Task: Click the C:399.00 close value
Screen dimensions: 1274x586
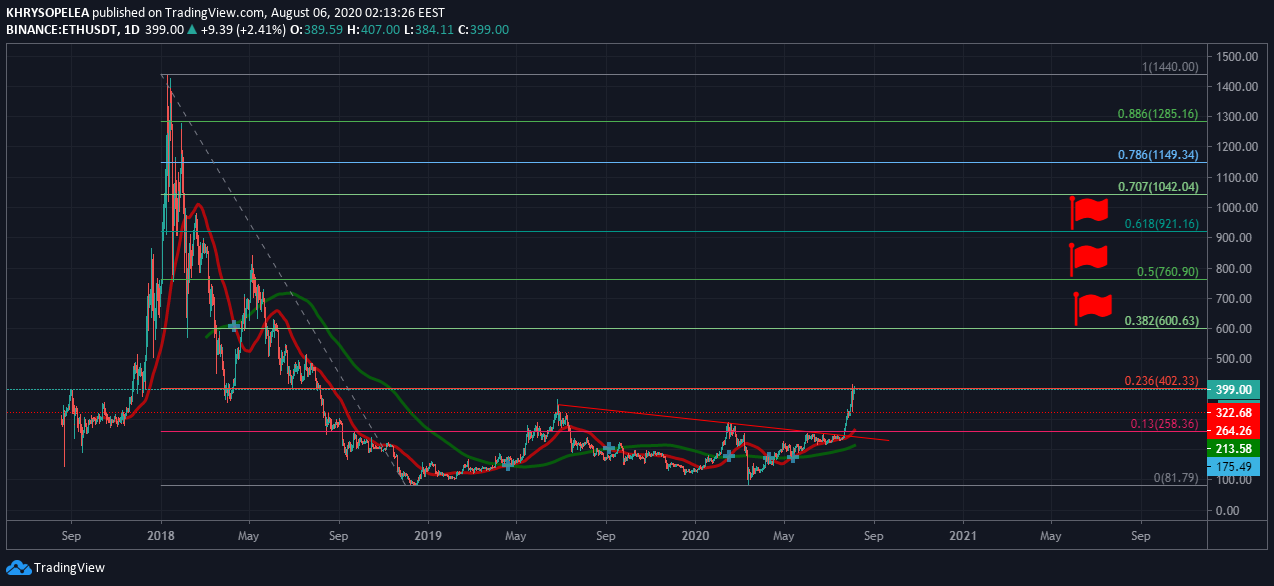Action: [483, 30]
